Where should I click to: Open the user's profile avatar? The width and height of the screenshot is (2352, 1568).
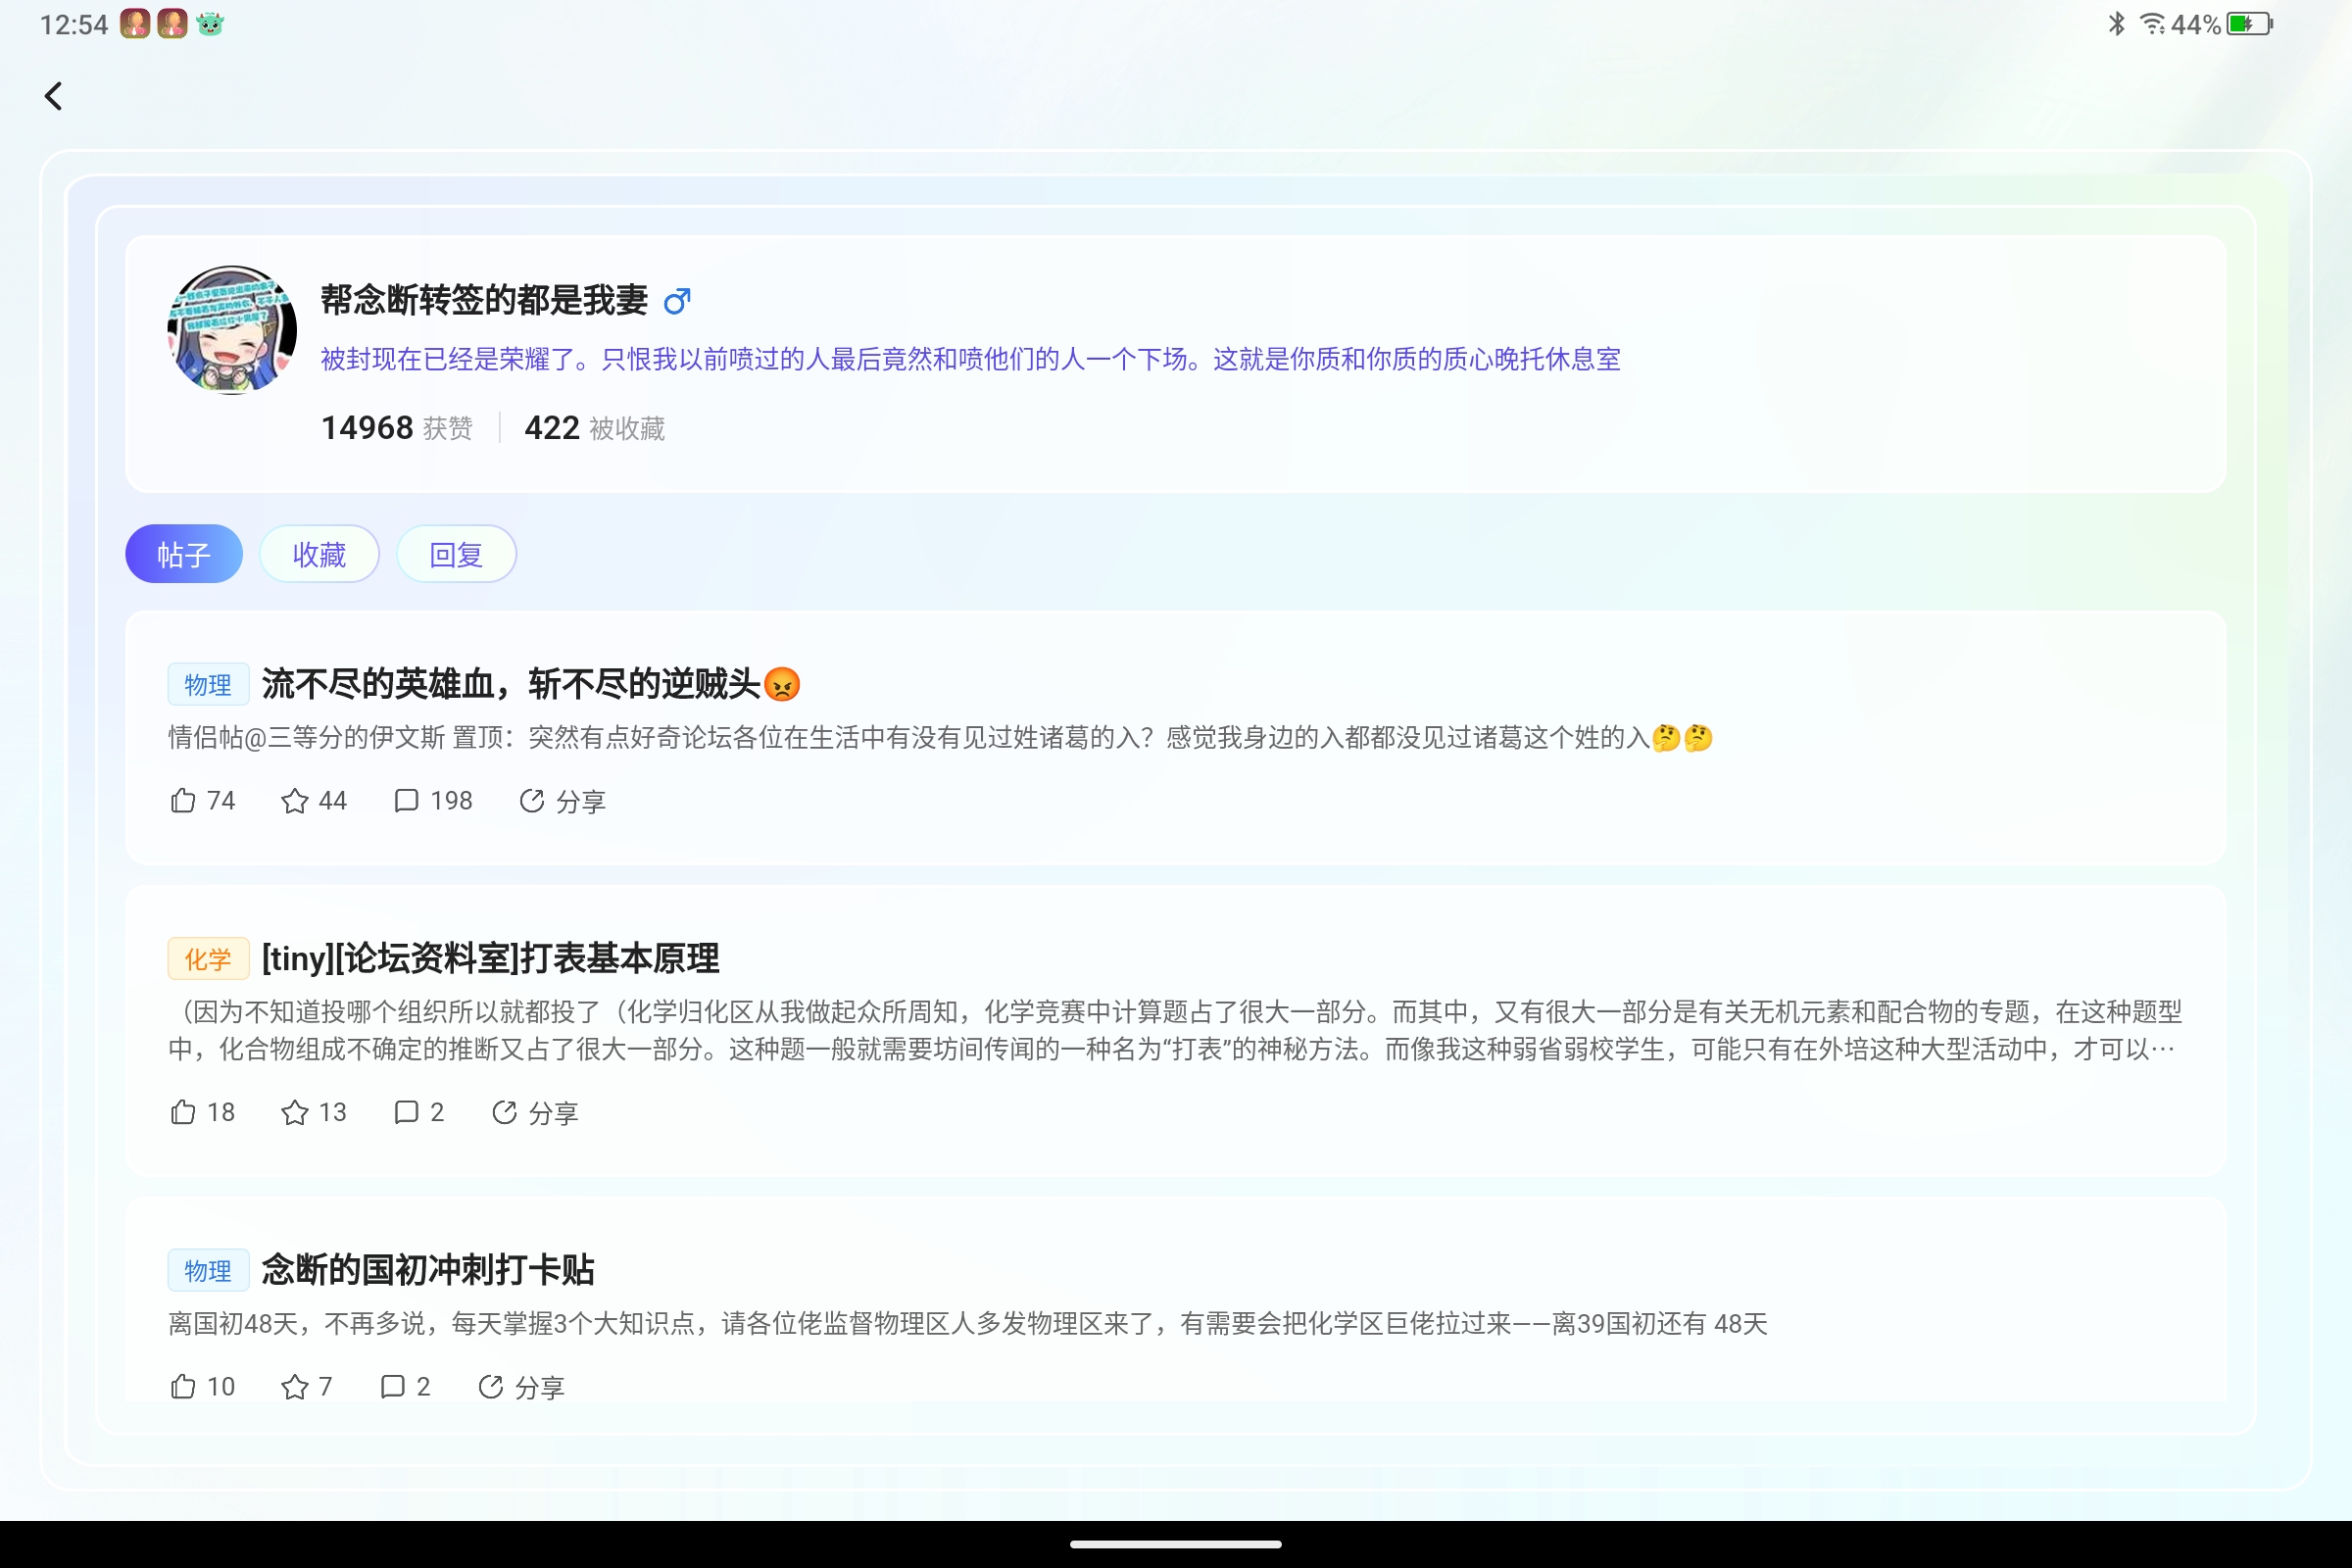[x=232, y=330]
